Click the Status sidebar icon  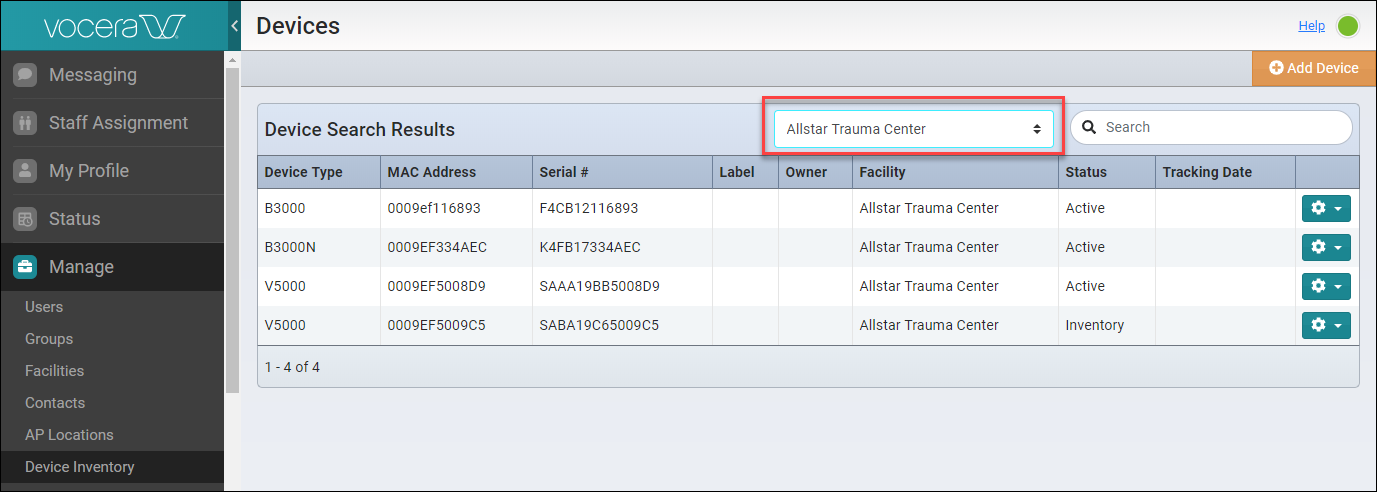(25, 219)
